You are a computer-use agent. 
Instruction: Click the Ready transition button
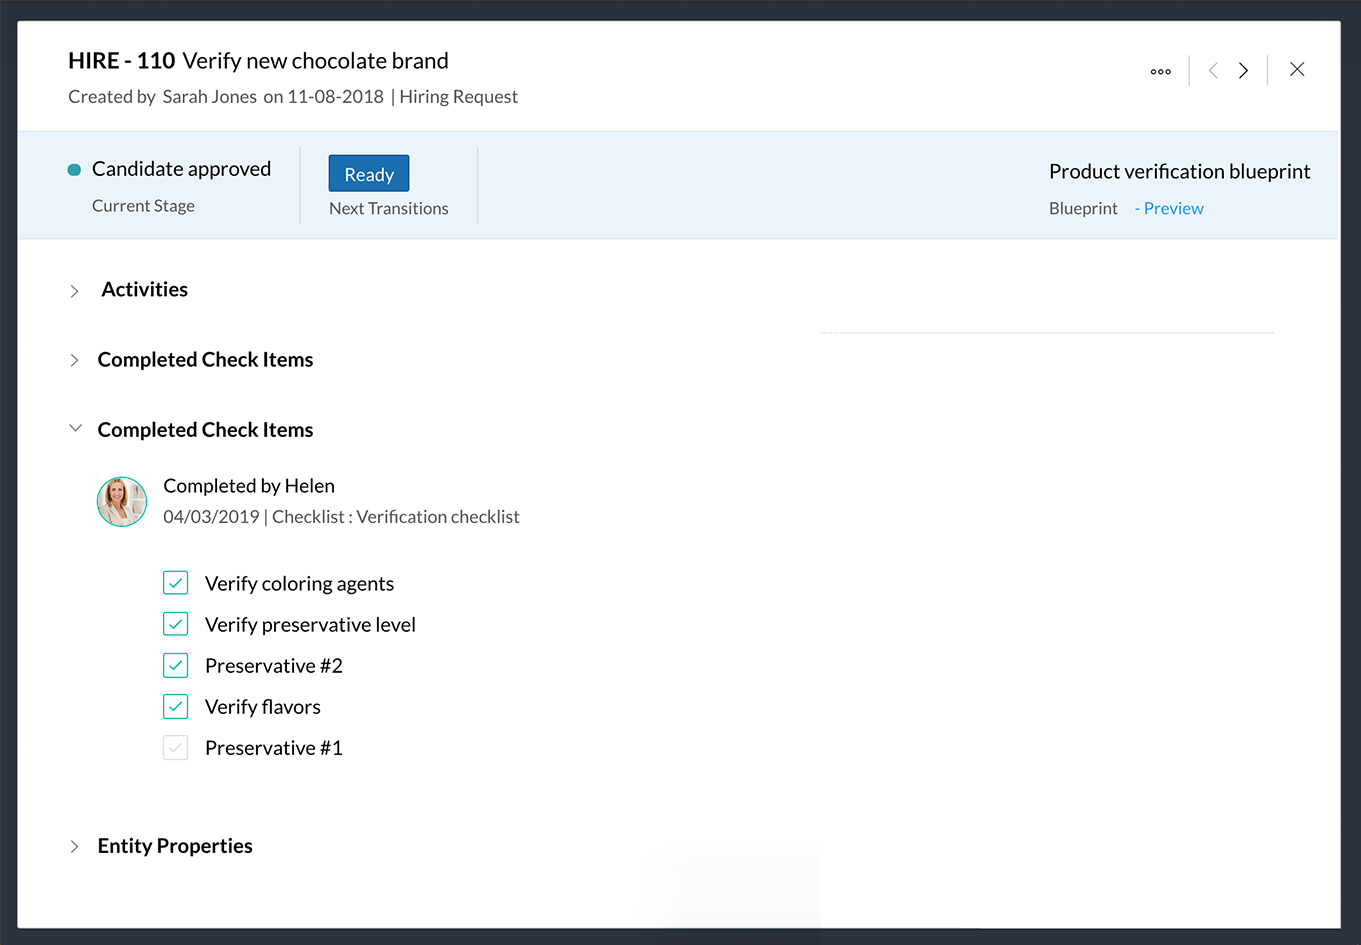(x=369, y=174)
